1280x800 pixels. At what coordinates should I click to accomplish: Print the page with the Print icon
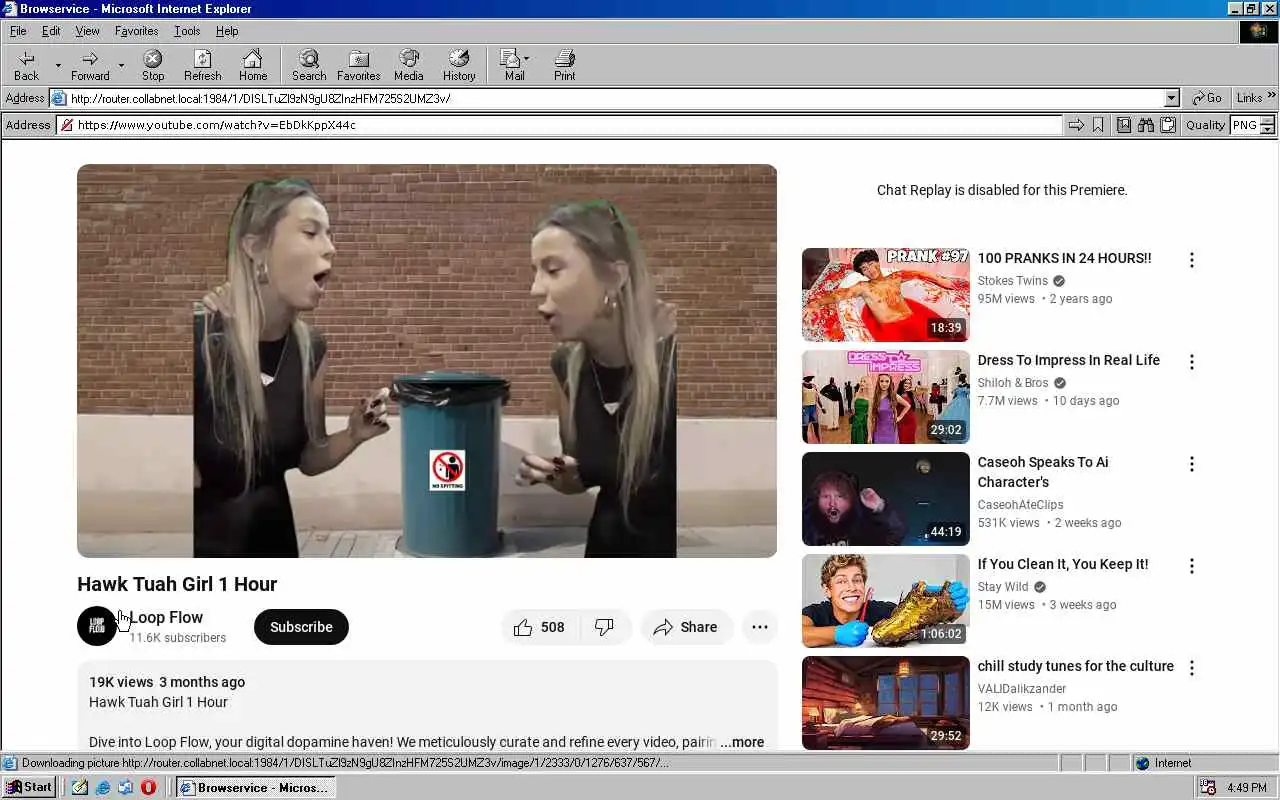tap(565, 65)
